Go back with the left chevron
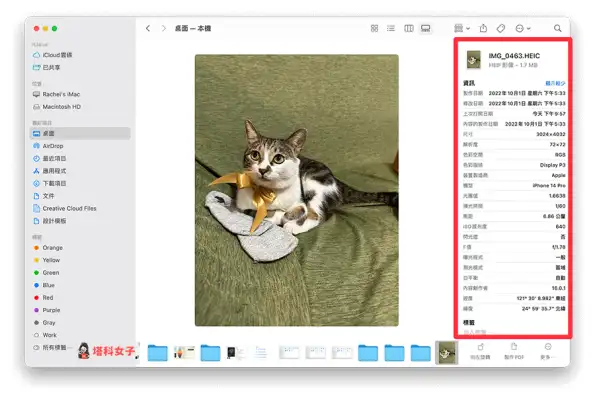The height and width of the screenshot is (400, 595). pyautogui.click(x=148, y=28)
